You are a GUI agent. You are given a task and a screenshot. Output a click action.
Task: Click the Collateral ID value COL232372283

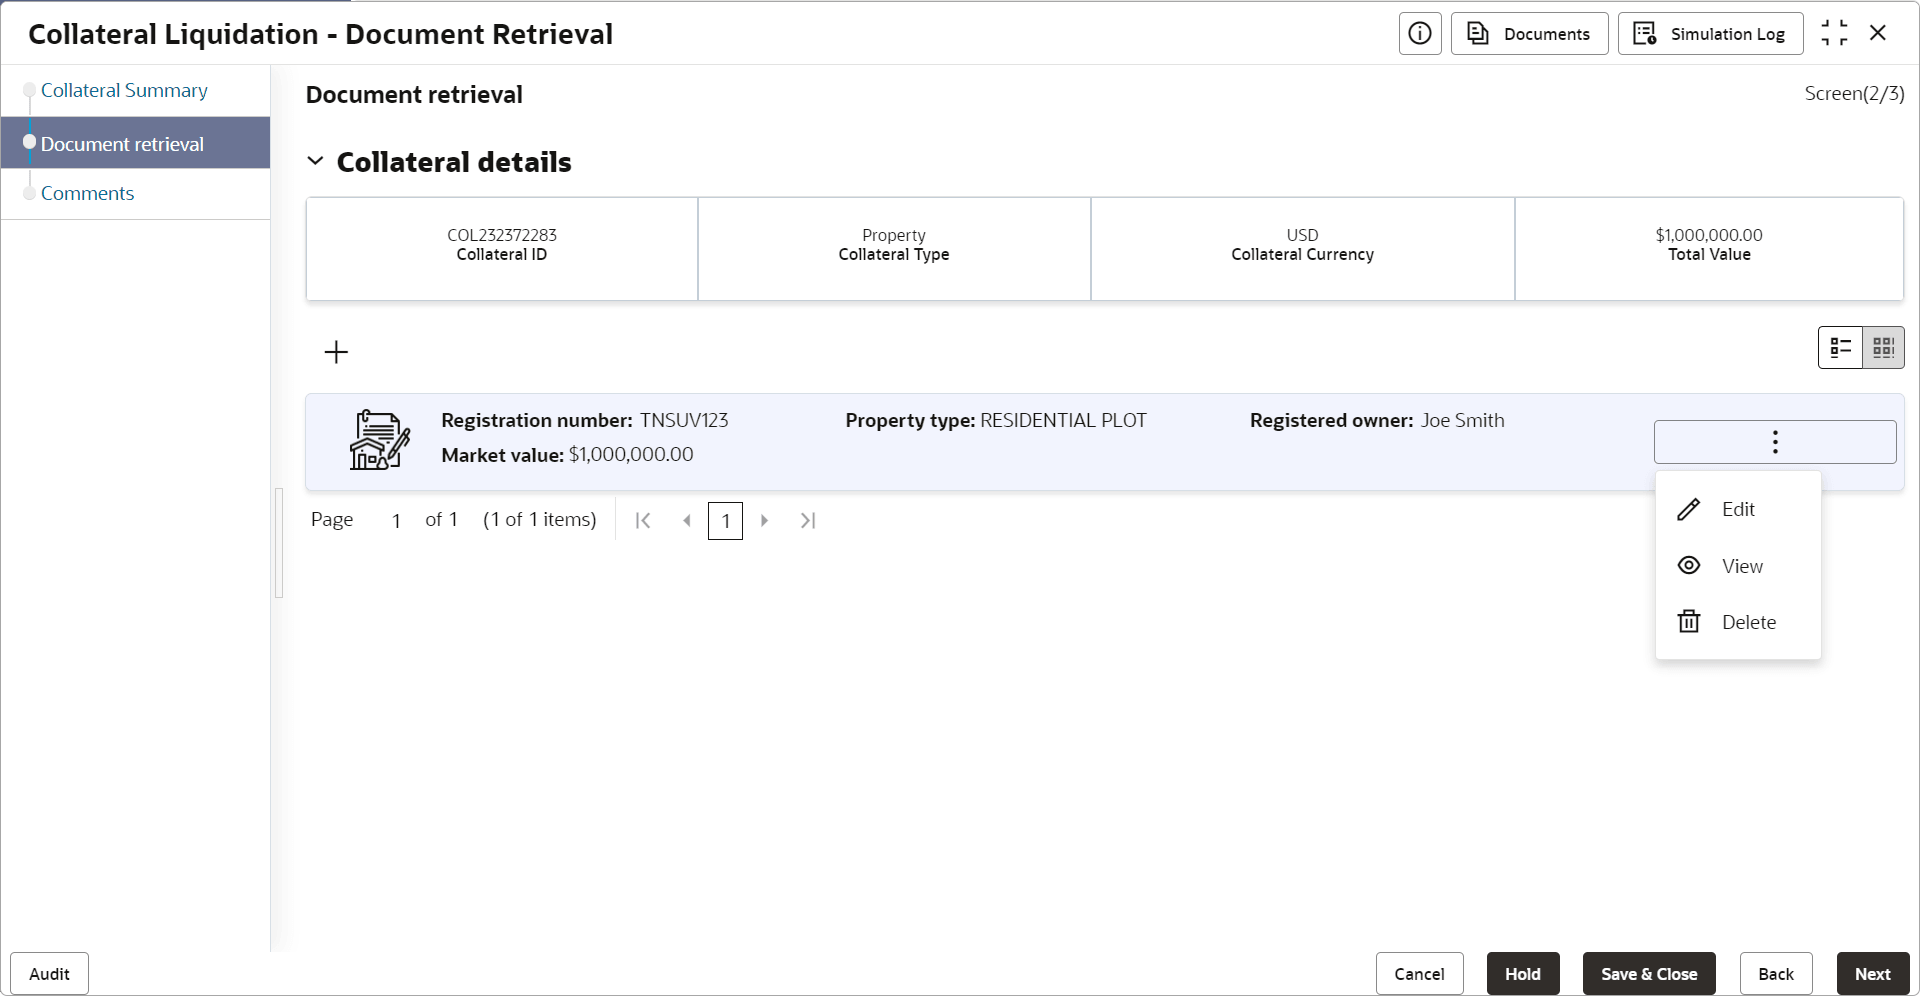pos(502,235)
